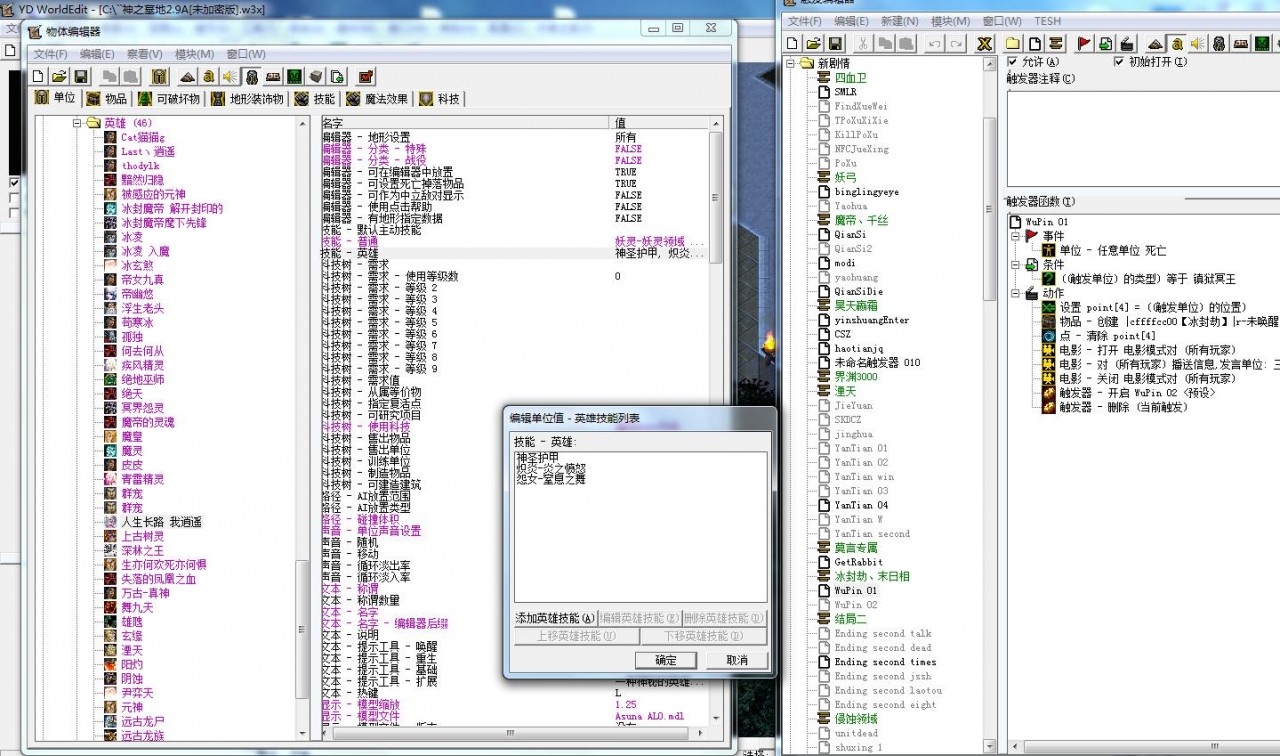Open Sound Editor speaker icon in Object Editor
Image resolution: width=1280 pixels, height=756 pixels.
[230, 76]
